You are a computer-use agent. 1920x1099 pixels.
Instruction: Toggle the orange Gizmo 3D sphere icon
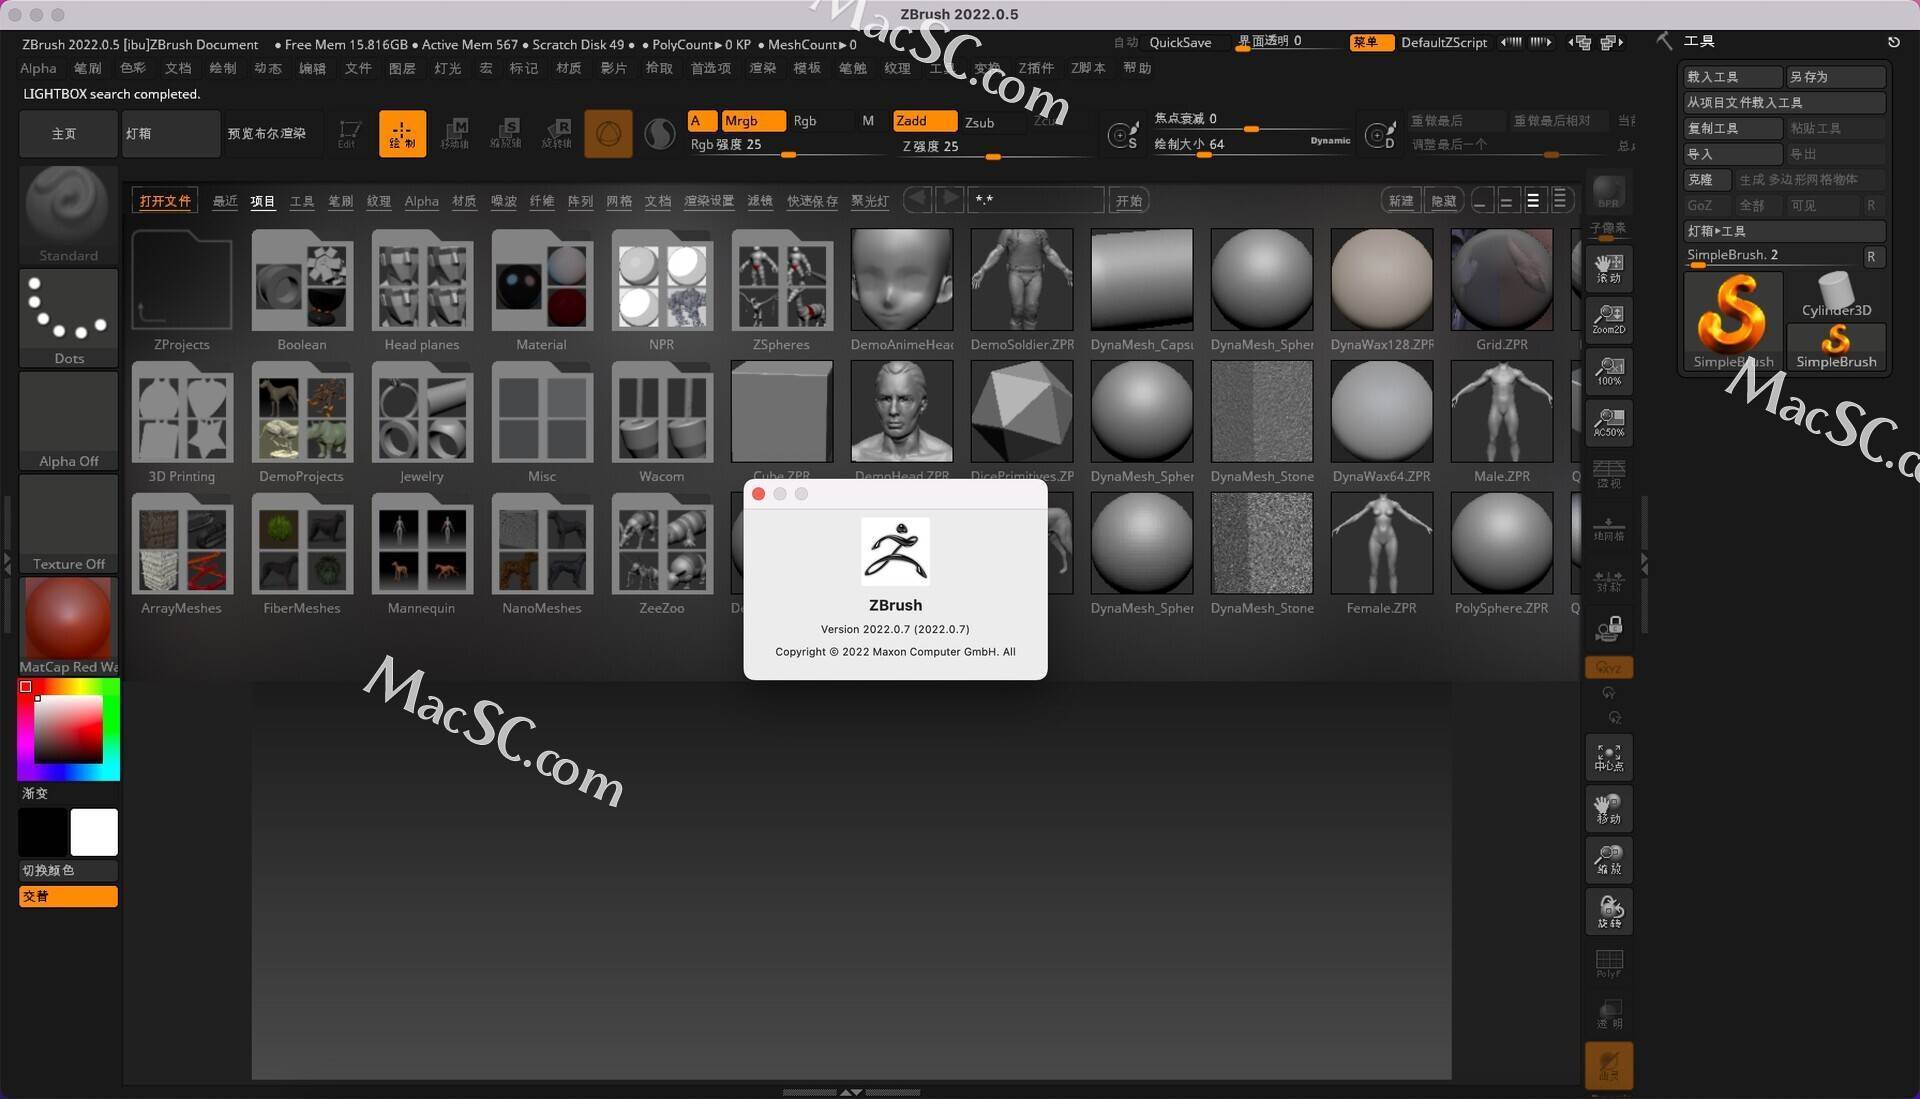pos(608,134)
